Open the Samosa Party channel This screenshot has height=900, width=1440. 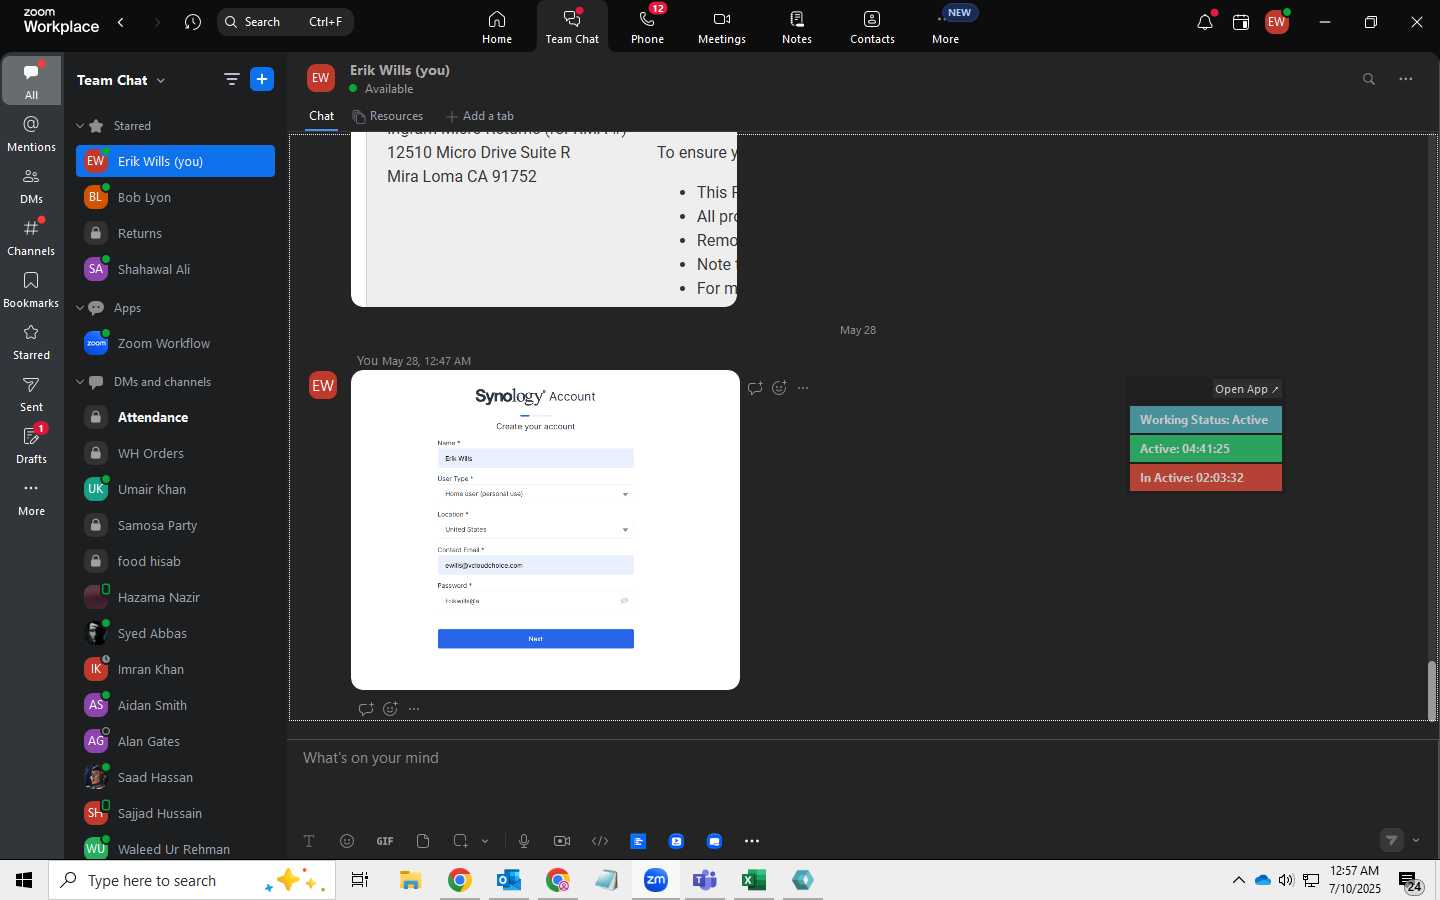tap(175, 525)
